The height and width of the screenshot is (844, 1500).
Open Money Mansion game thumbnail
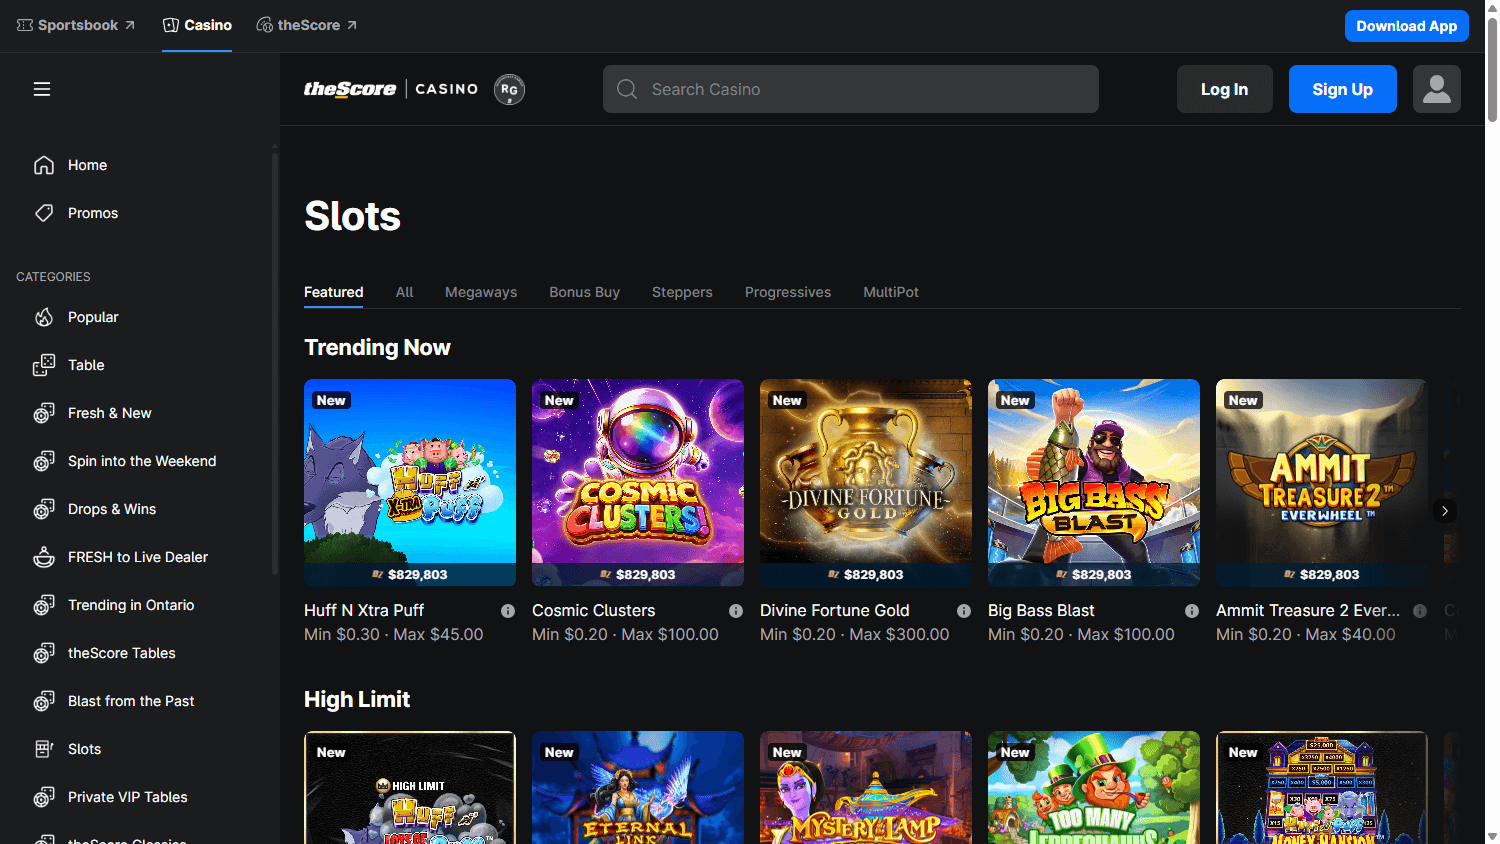pyautogui.click(x=1322, y=788)
